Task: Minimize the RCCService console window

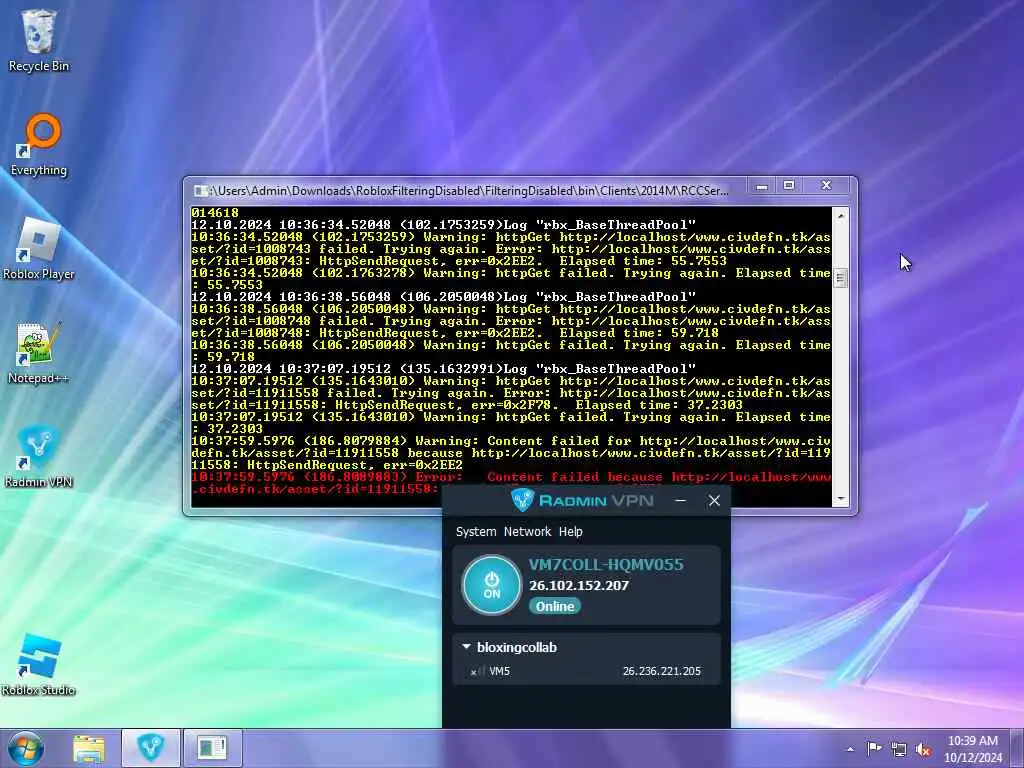Action: point(761,186)
